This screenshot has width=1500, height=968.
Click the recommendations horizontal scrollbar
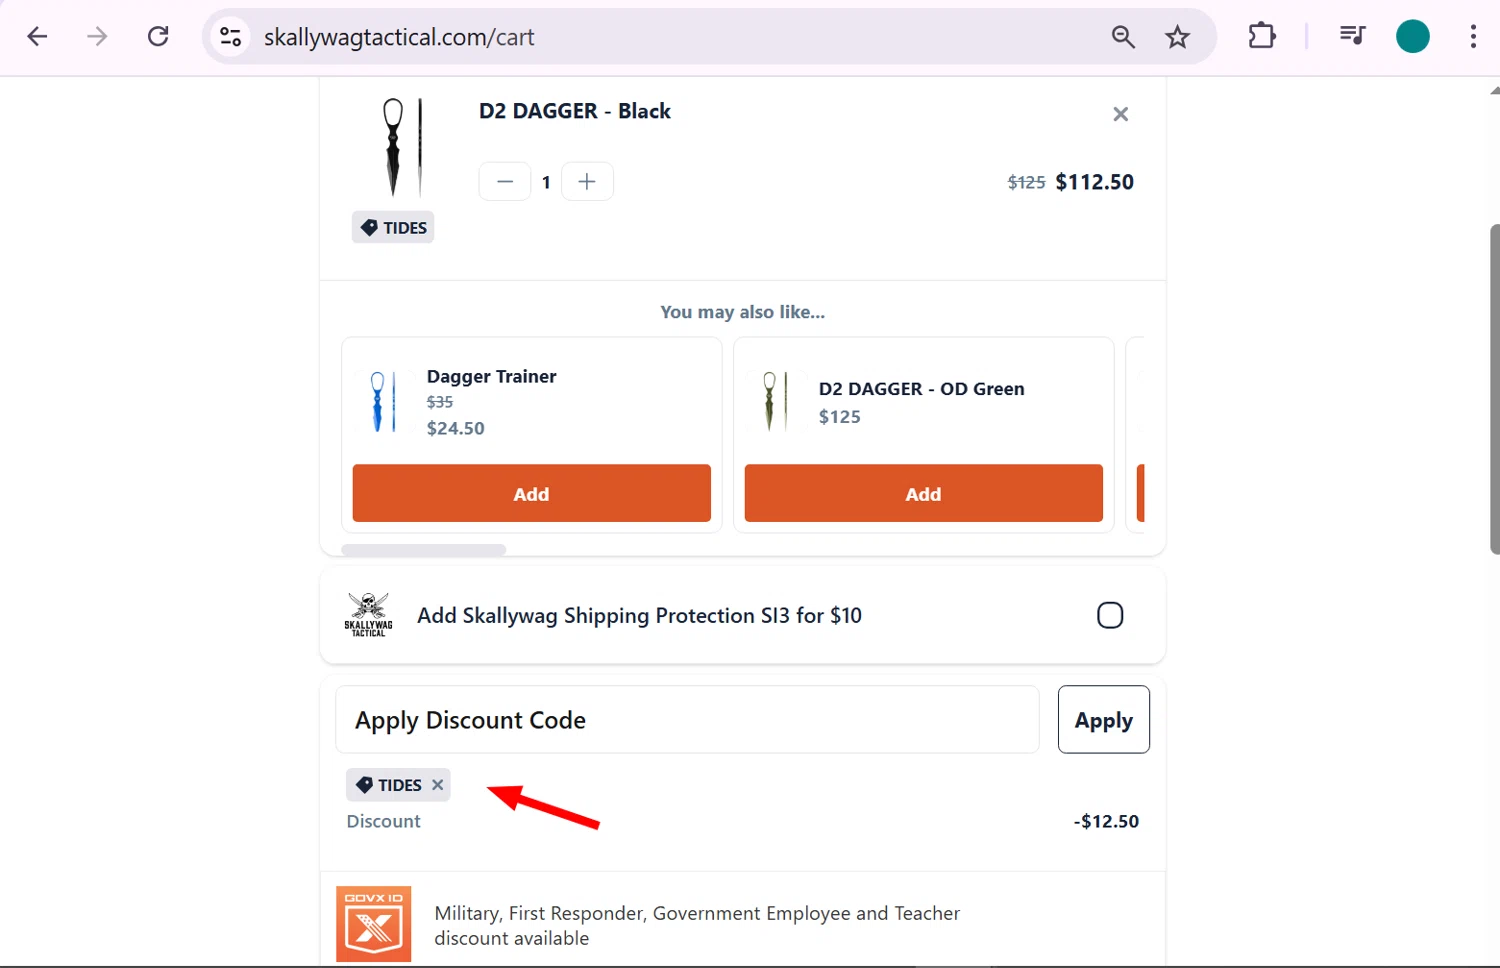point(424,550)
